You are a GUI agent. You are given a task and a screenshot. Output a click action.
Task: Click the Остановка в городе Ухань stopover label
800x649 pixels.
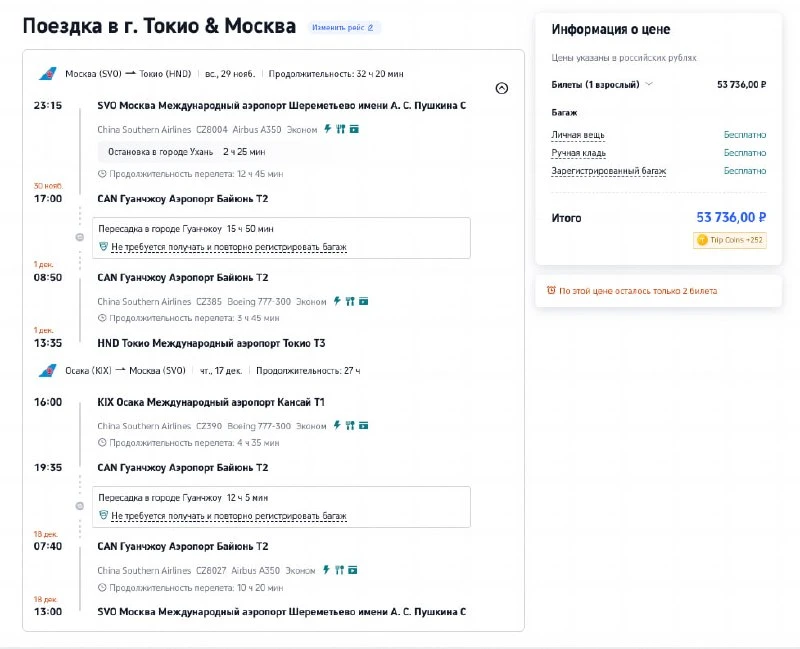point(161,152)
